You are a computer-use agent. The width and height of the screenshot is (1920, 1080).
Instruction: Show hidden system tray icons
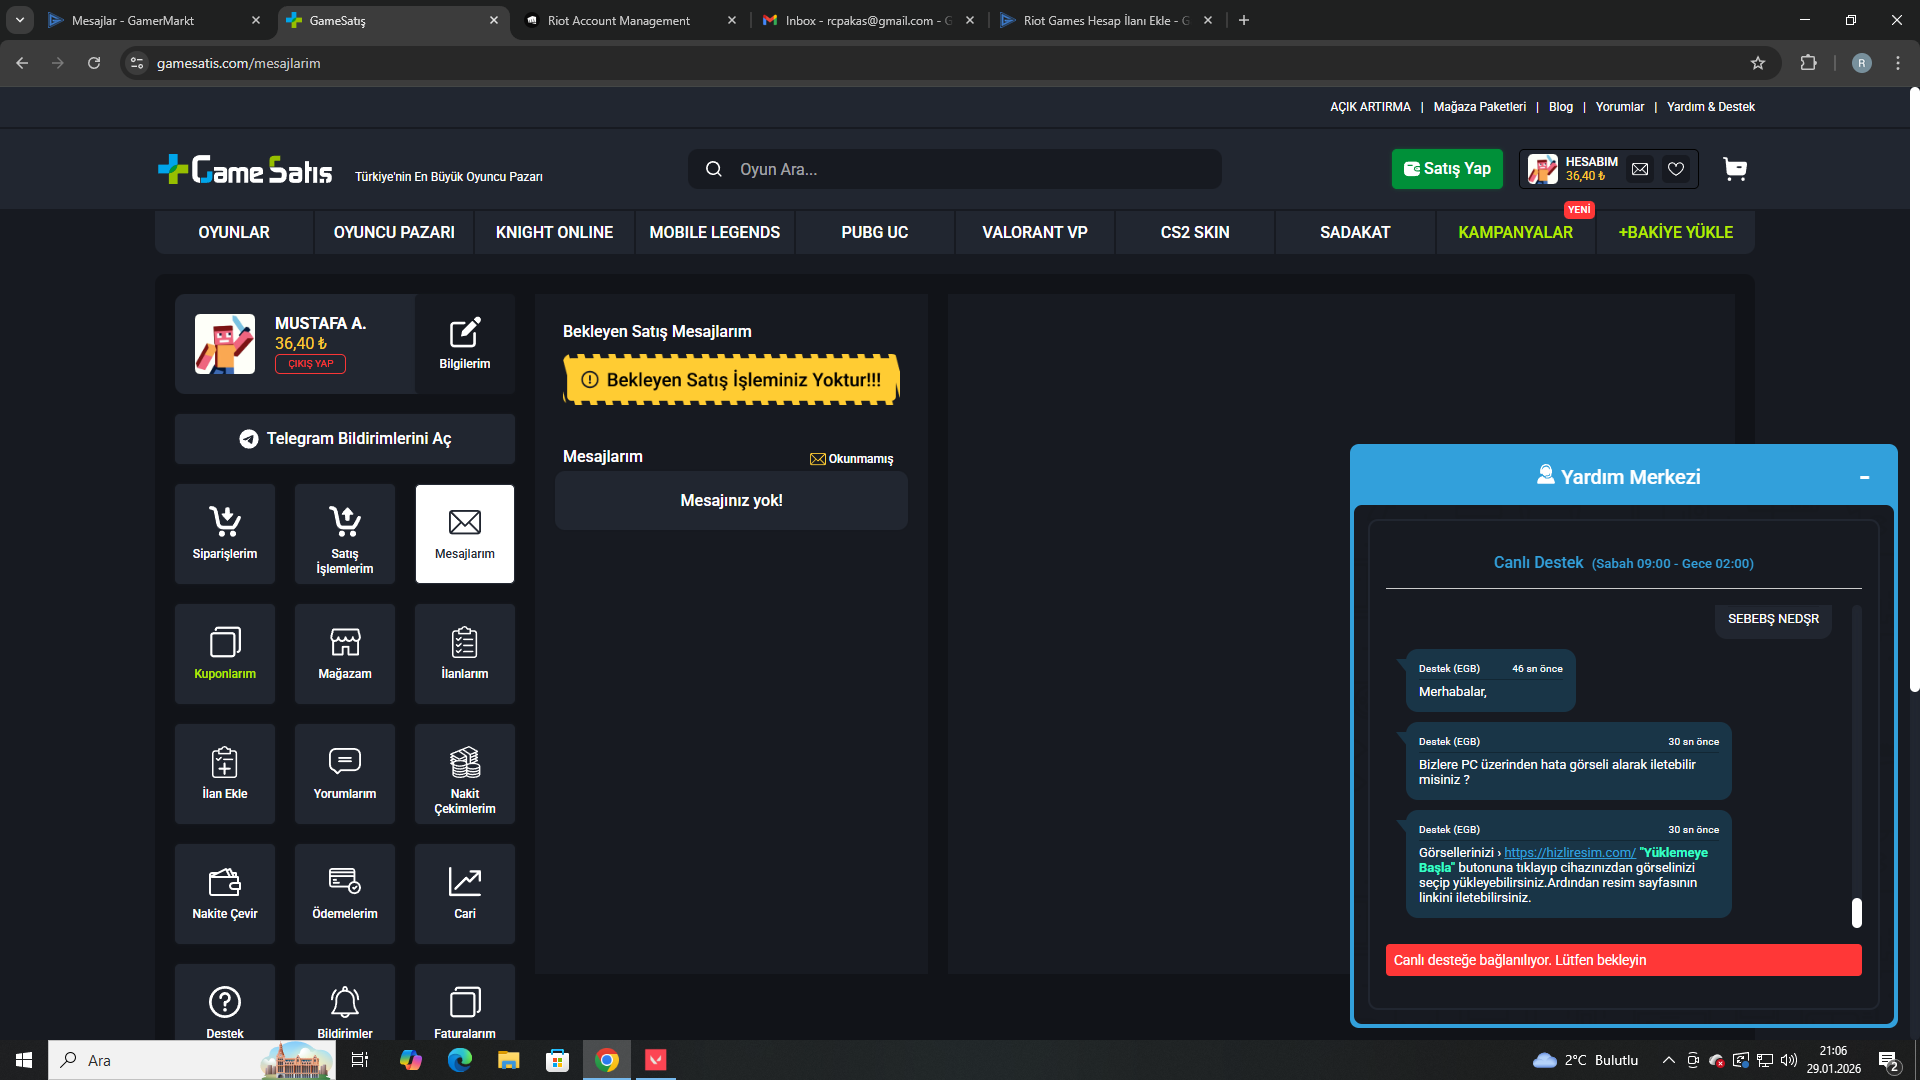1668,1060
